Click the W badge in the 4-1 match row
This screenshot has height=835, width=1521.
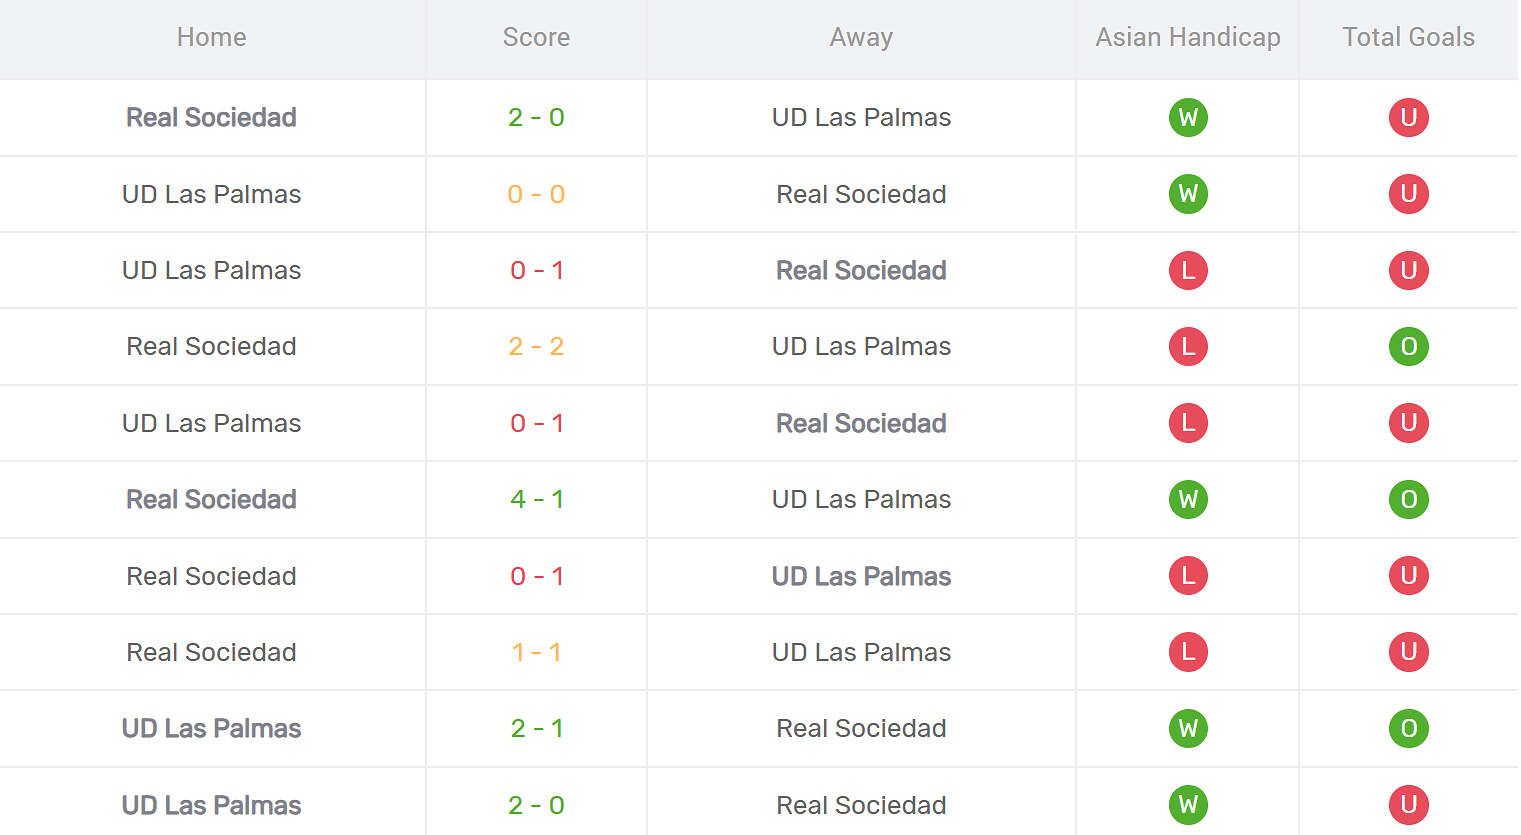[x=1188, y=499]
